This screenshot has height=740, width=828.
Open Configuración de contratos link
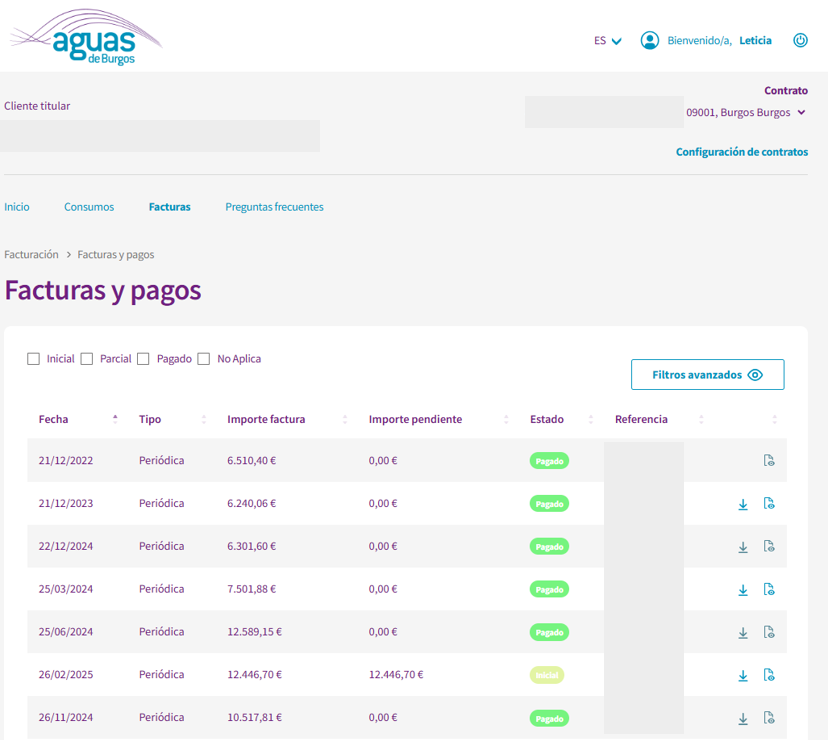[x=741, y=152]
